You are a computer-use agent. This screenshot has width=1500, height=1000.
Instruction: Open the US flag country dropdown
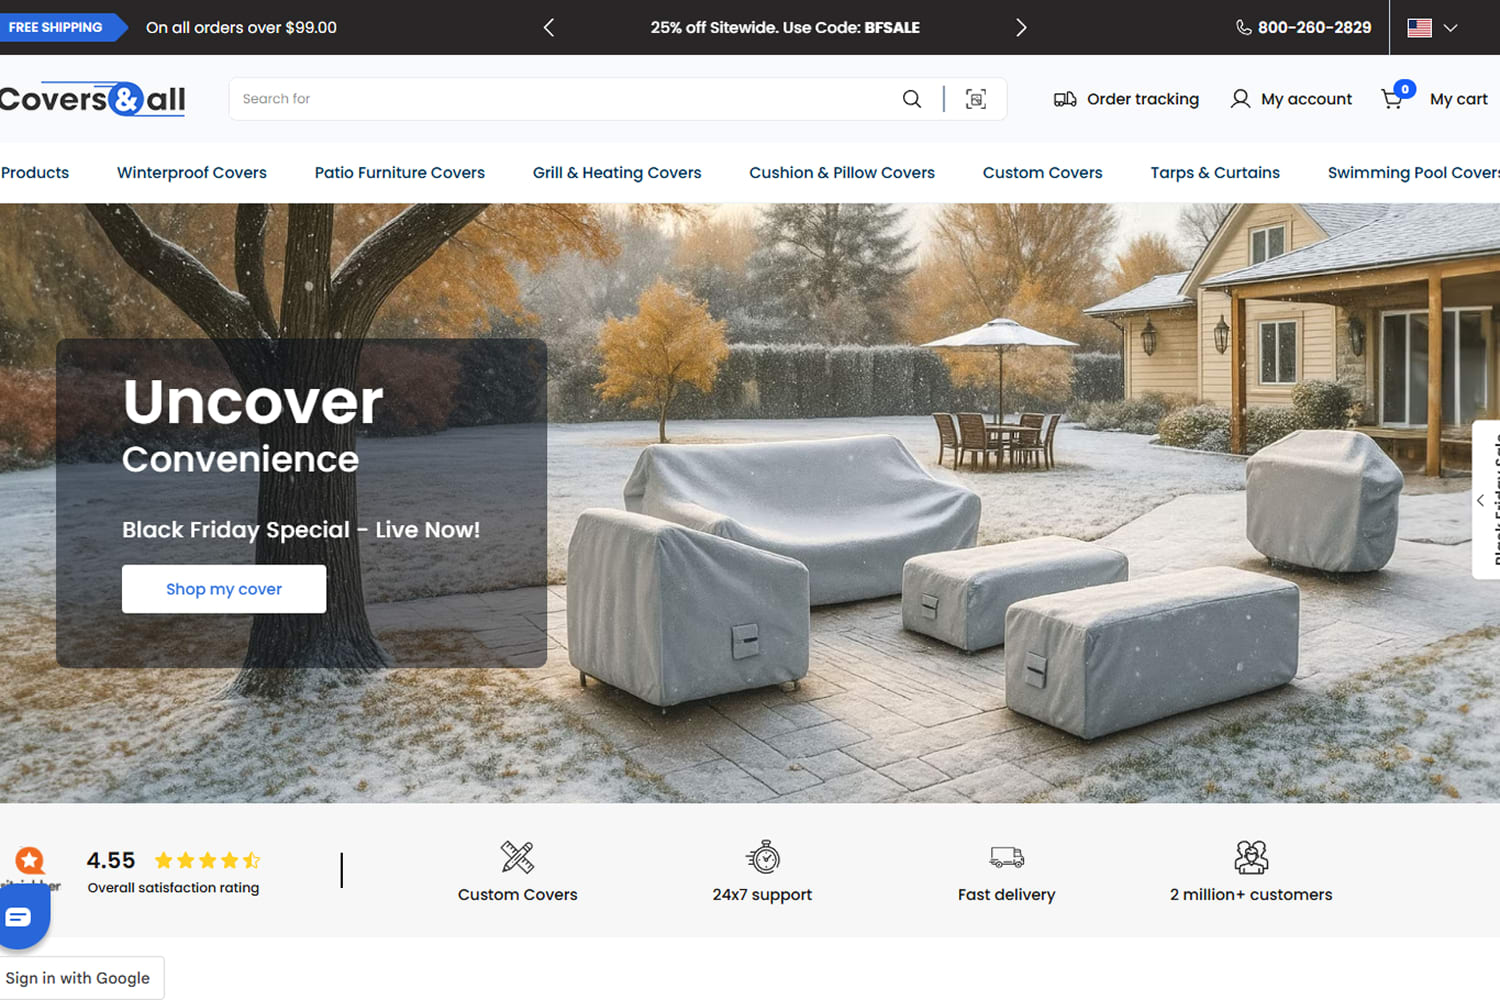[x=1432, y=28]
